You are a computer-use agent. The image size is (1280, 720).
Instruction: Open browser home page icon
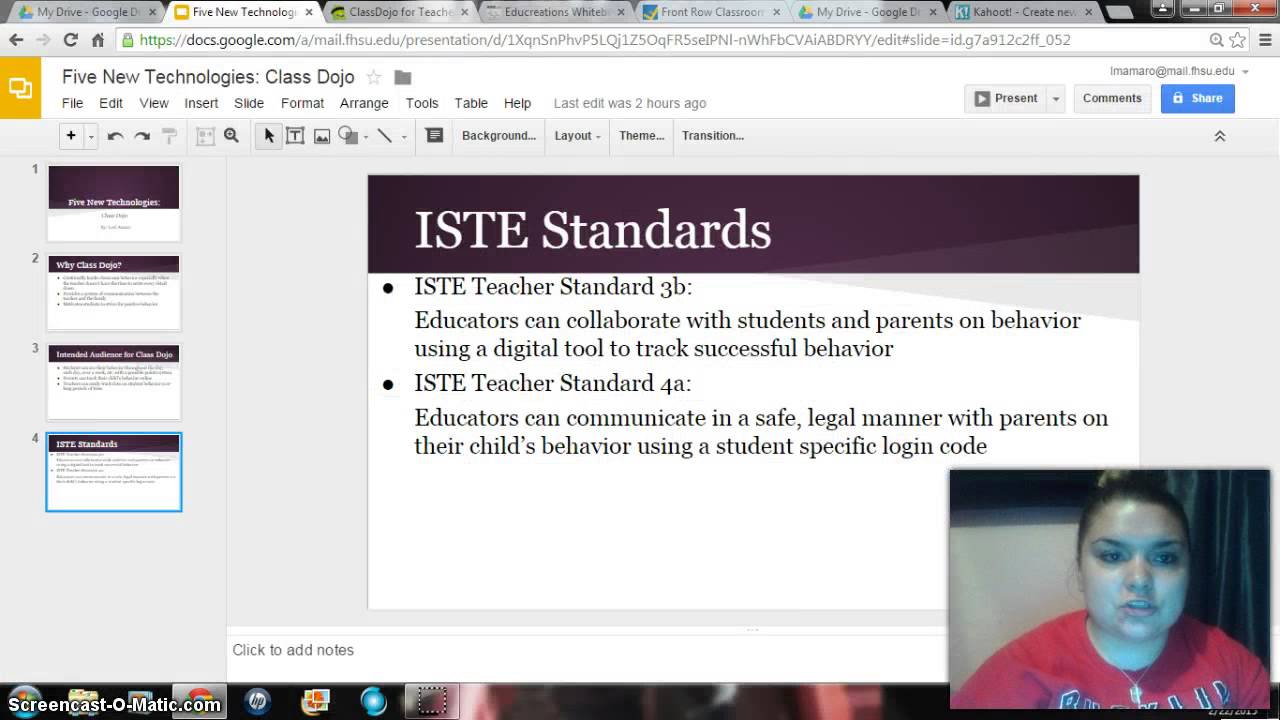[97, 41]
